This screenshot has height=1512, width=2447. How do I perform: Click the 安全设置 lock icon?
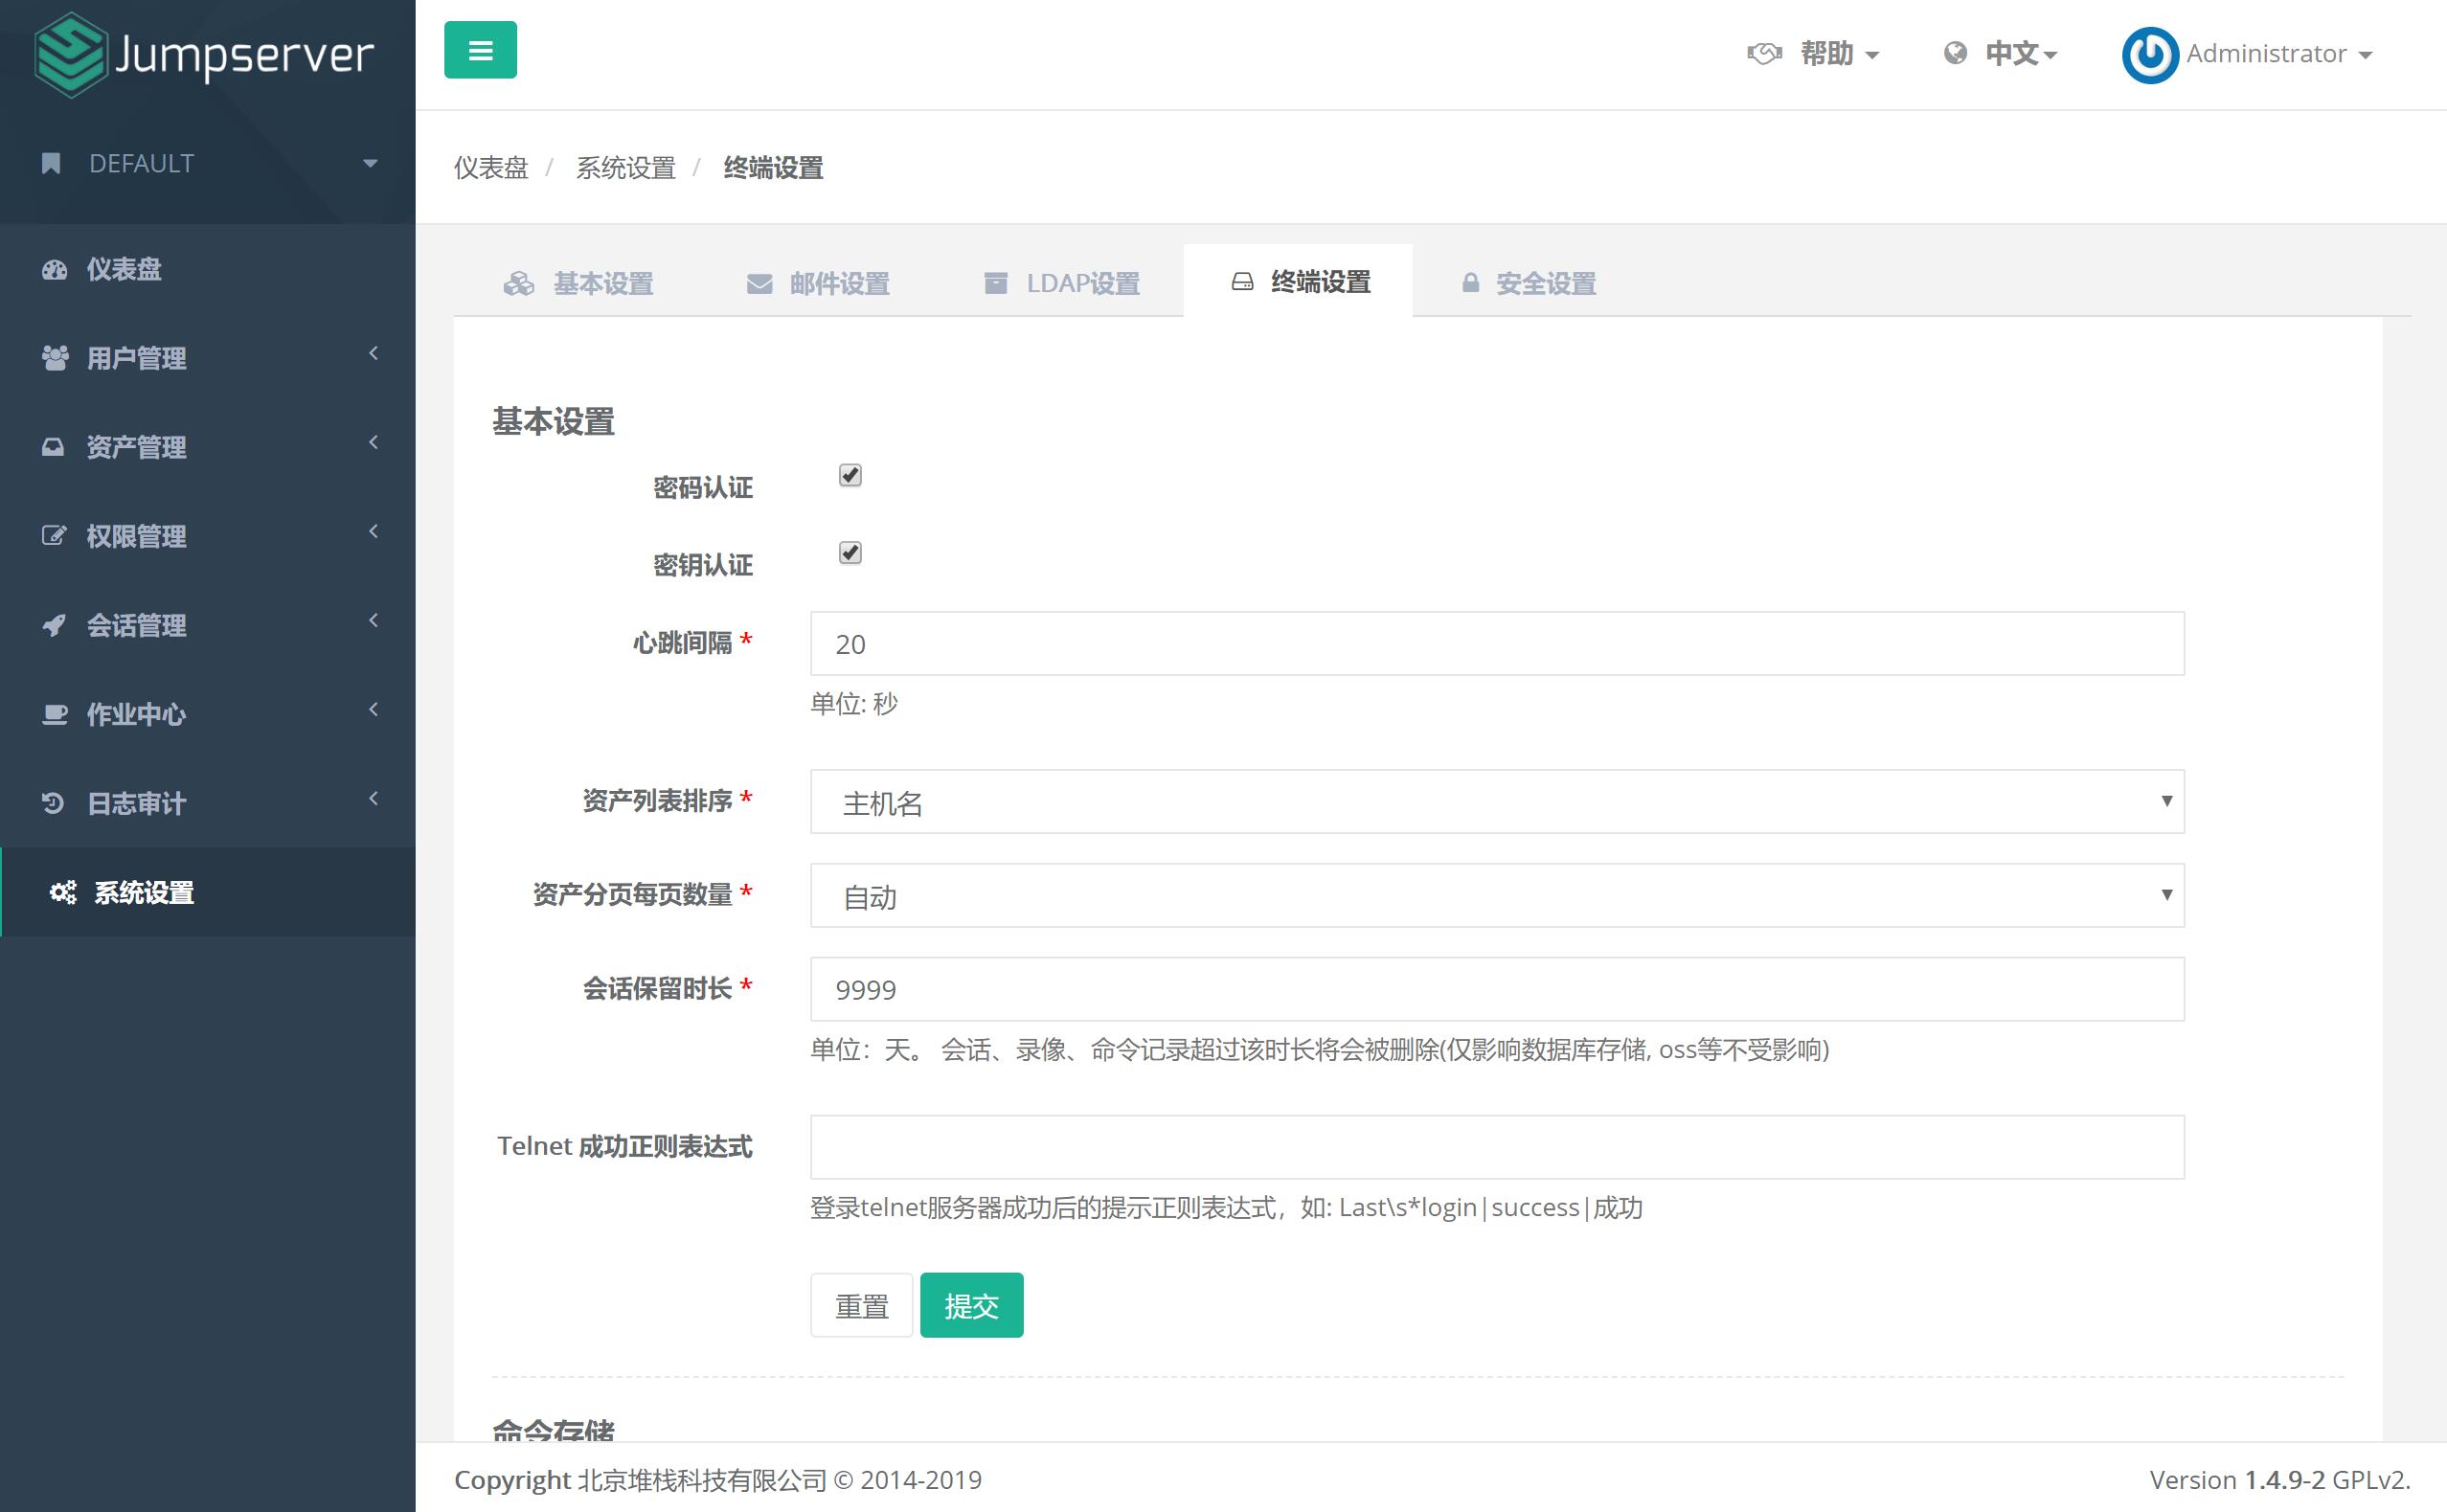click(x=1470, y=284)
